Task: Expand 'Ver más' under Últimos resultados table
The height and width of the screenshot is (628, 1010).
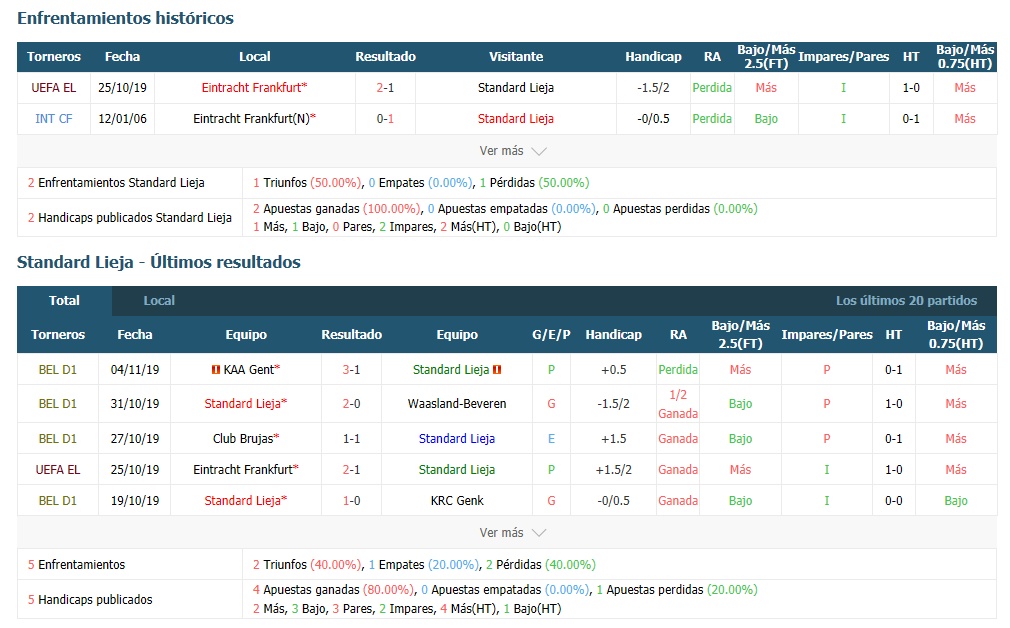Action: (513, 533)
